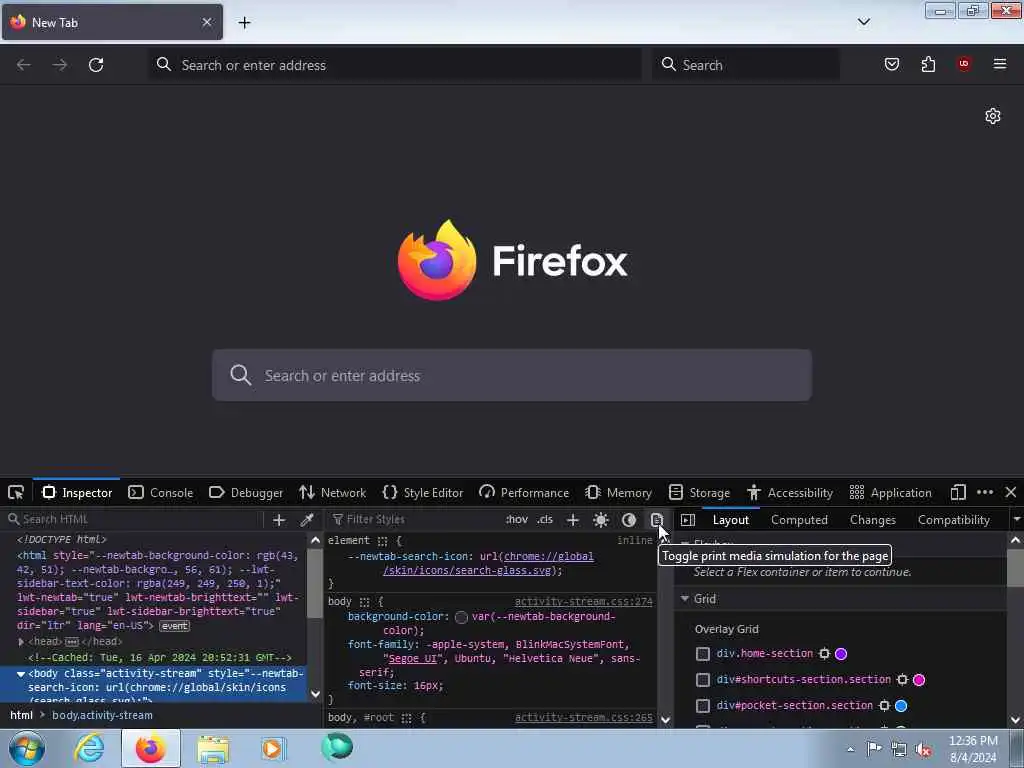Expand the head element in markup tree
The height and width of the screenshot is (768, 1024).
click(21, 642)
